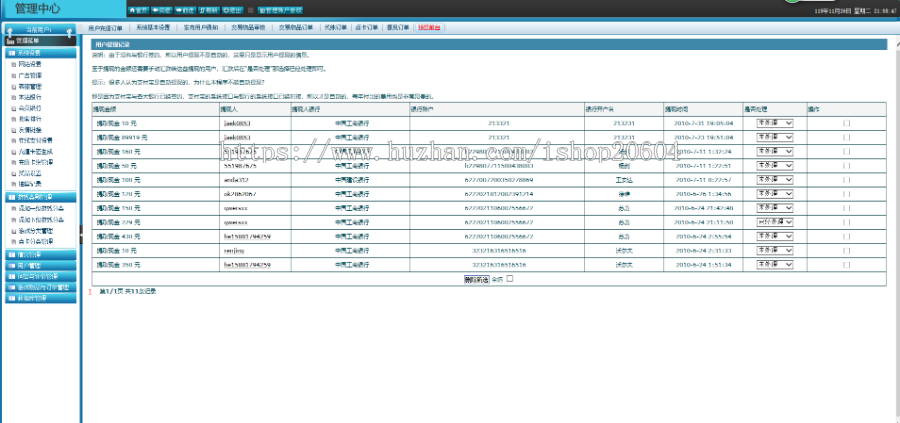The width and height of the screenshot is (900, 423).
Task: Click the 删除所选 delete selected button
Action: point(476,280)
